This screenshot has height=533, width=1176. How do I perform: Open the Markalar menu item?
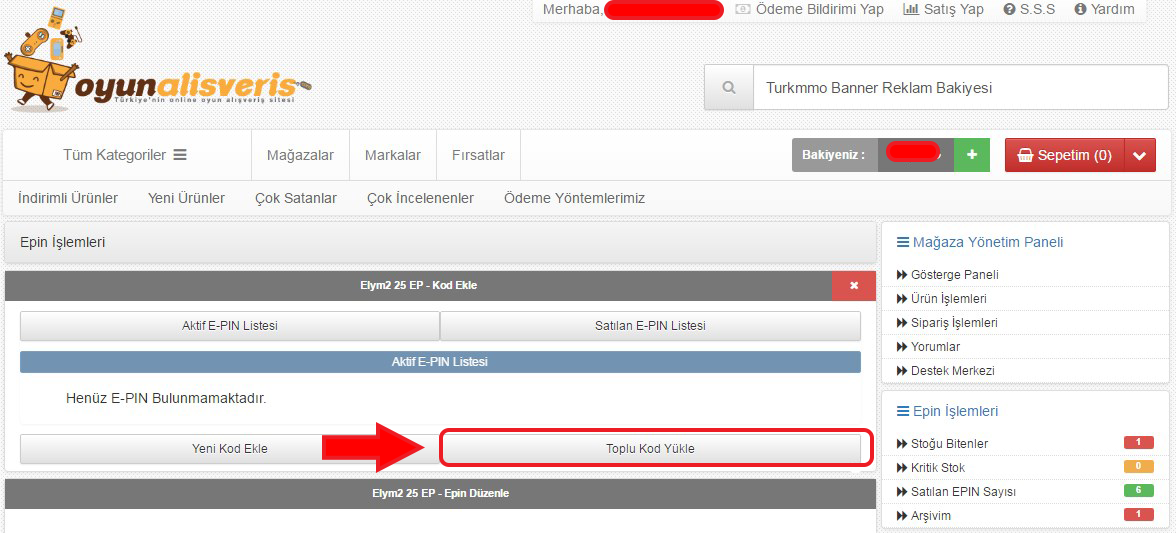pos(393,155)
